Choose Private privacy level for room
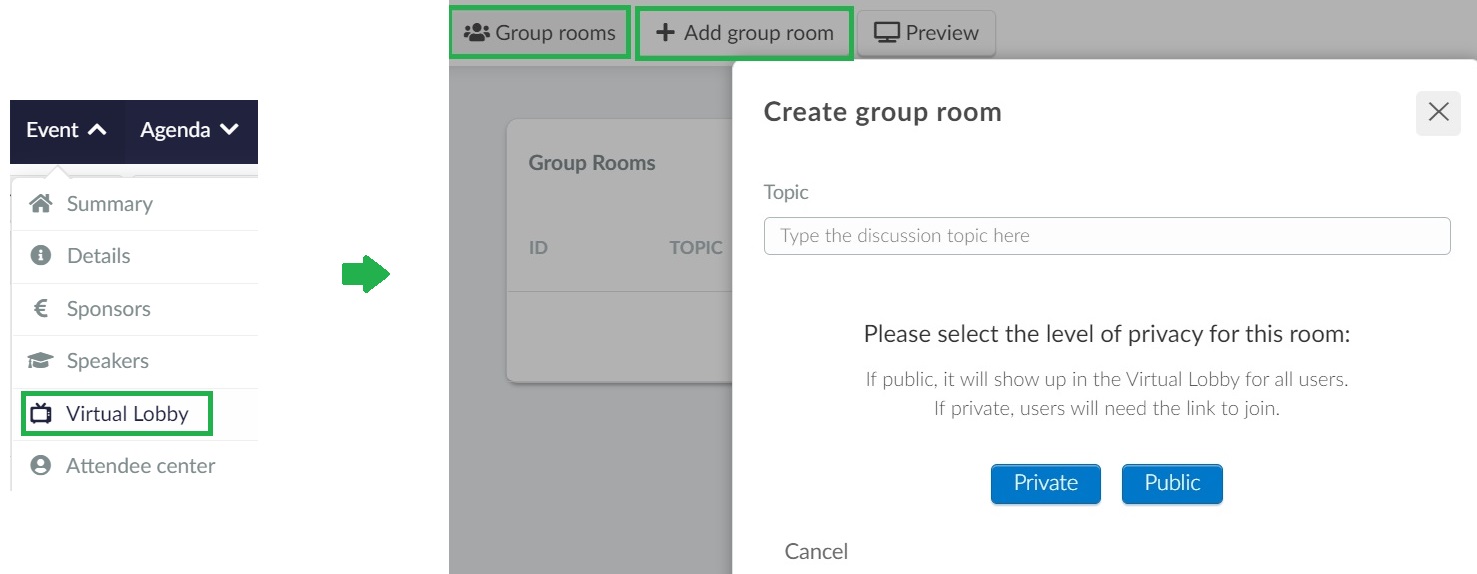Viewport: 1477px width, 574px height. click(1046, 483)
